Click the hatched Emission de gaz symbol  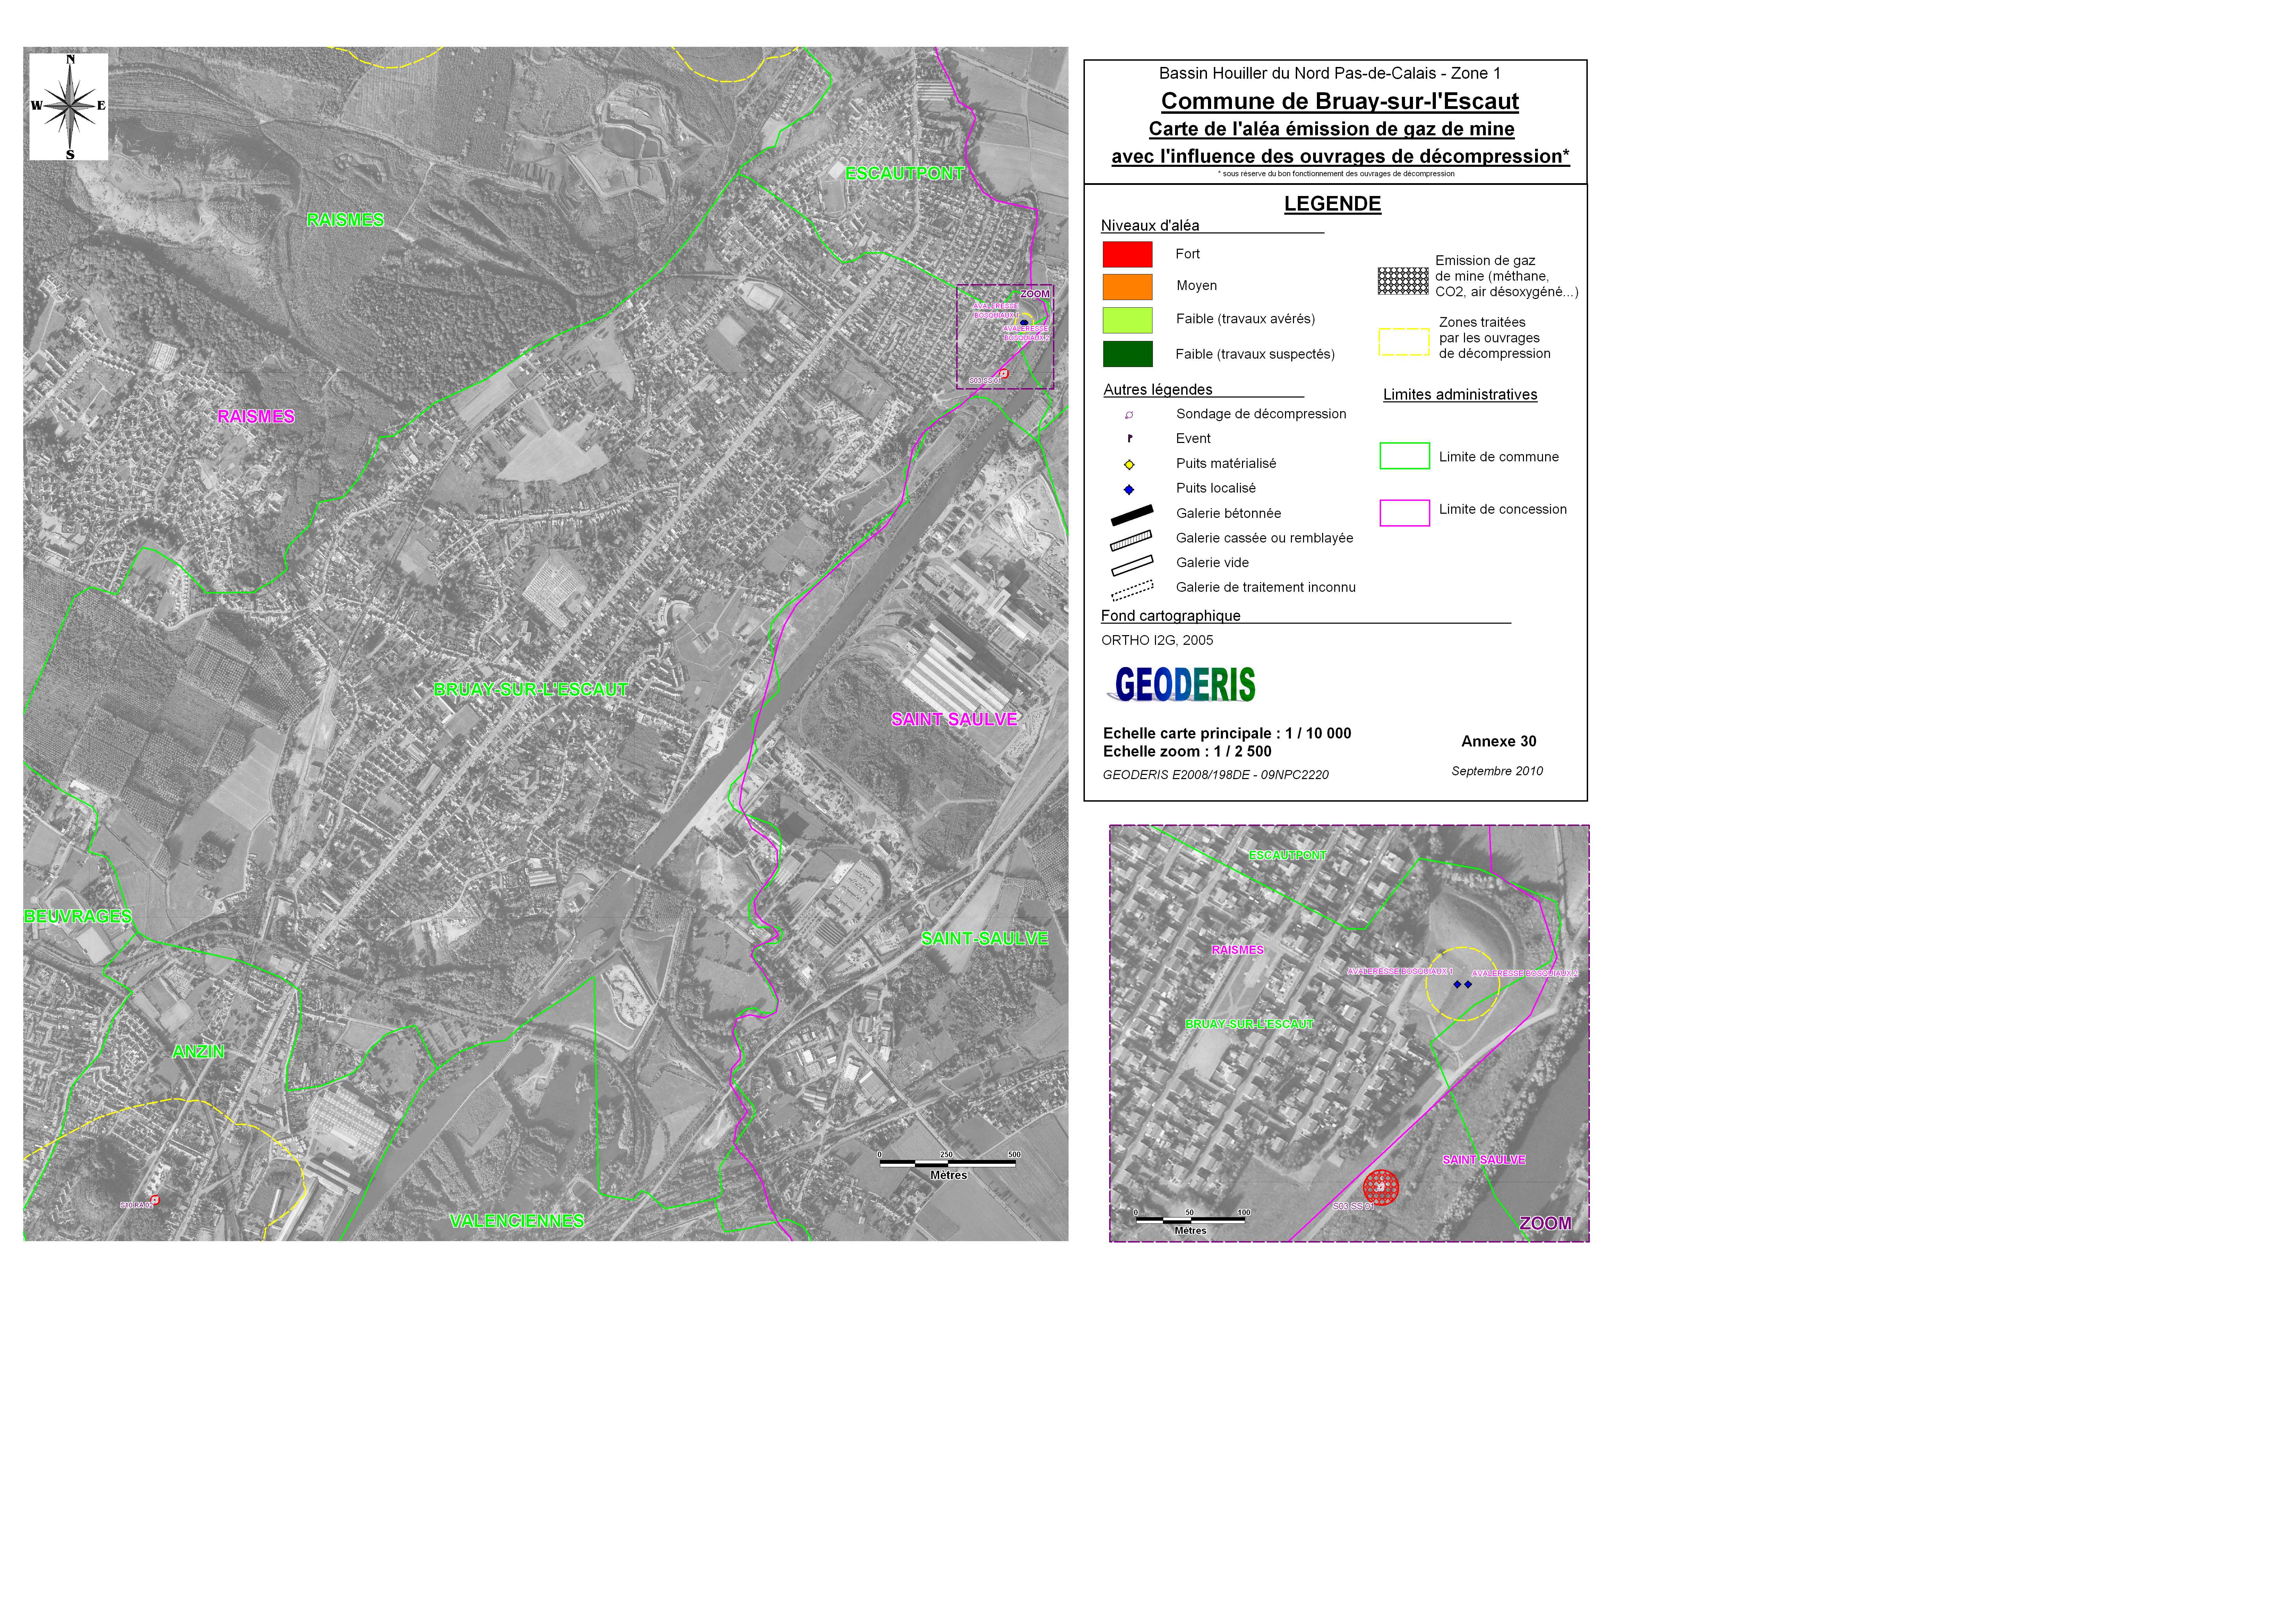coord(1403,281)
